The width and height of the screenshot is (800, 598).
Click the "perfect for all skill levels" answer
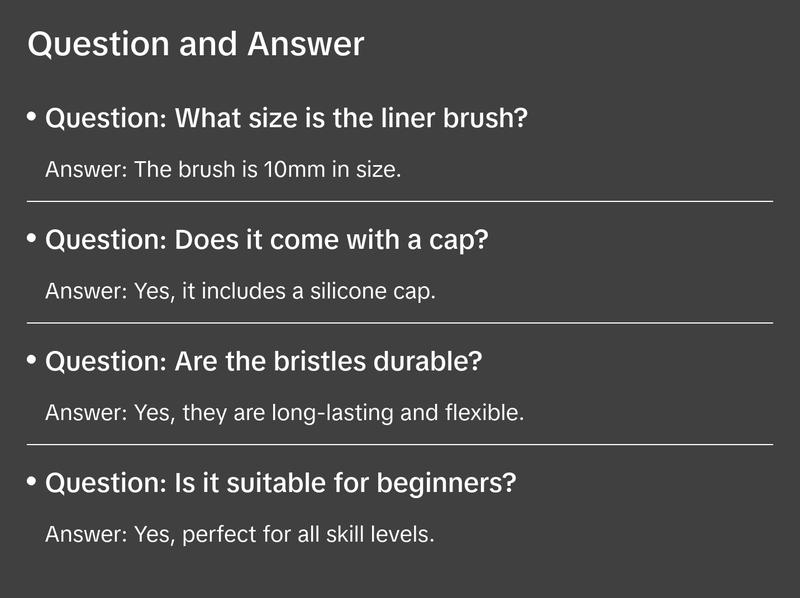[x=240, y=534]
